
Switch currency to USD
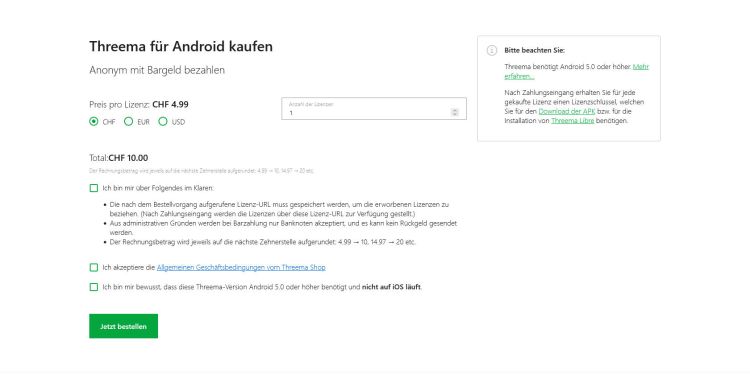[163, 121]
